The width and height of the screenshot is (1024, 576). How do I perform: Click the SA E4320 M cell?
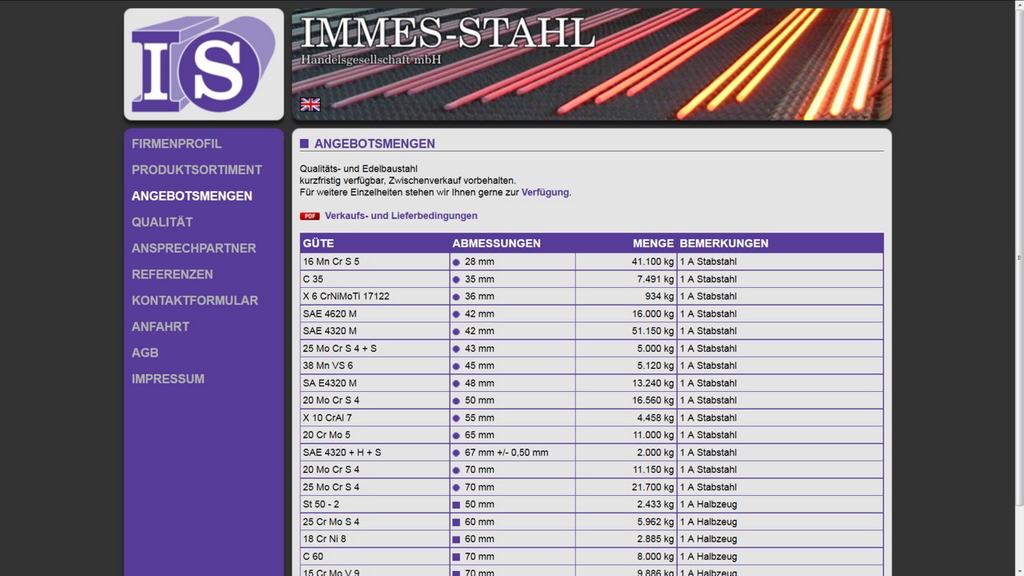point(375,383)
